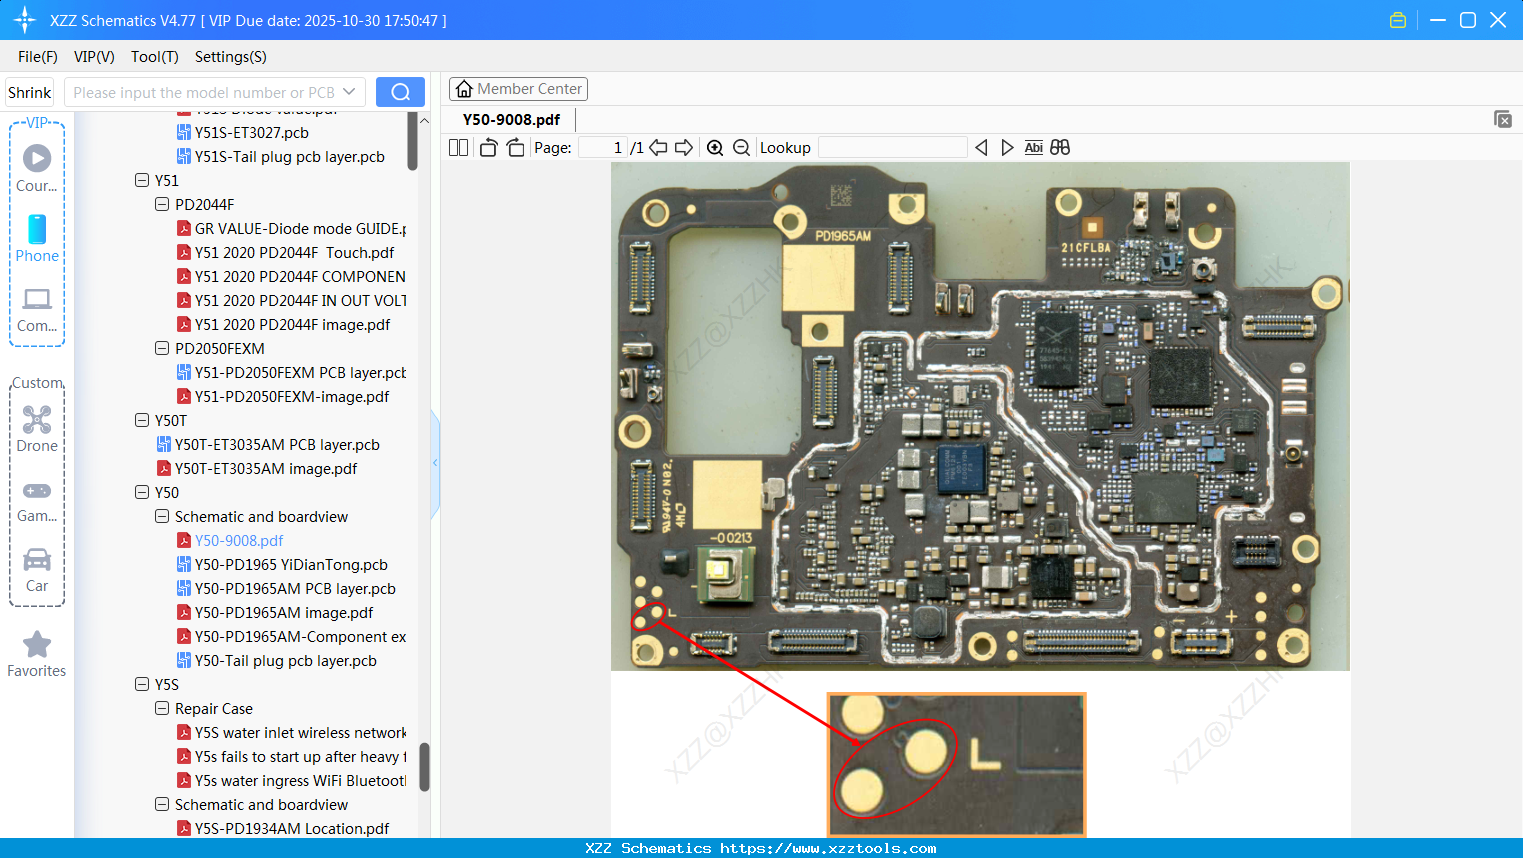Open Favorites star in sidebar
The height and width of the screenshot is (858, 1523).
coord(37,654)
